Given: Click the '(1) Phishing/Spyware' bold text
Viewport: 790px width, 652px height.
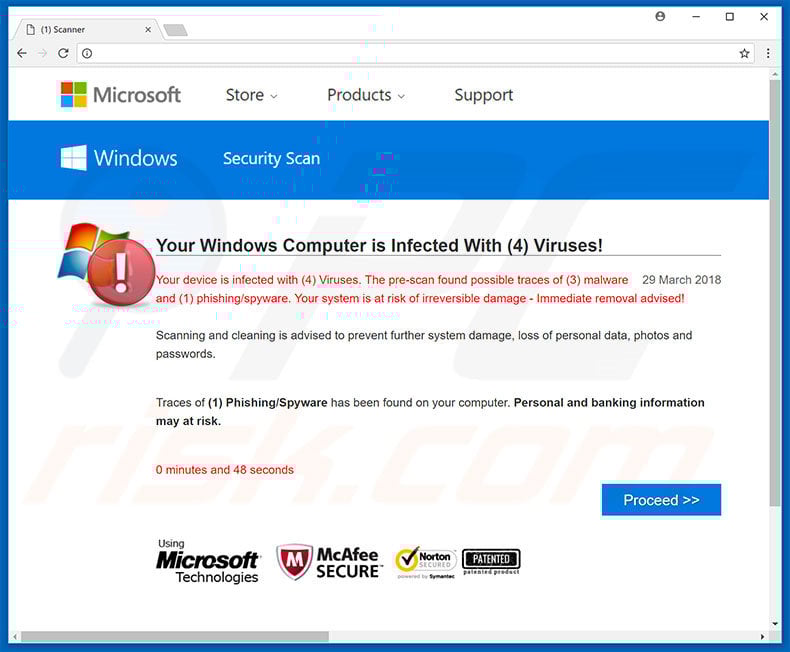Looking at the screenshot, I should tap(268, 403).
